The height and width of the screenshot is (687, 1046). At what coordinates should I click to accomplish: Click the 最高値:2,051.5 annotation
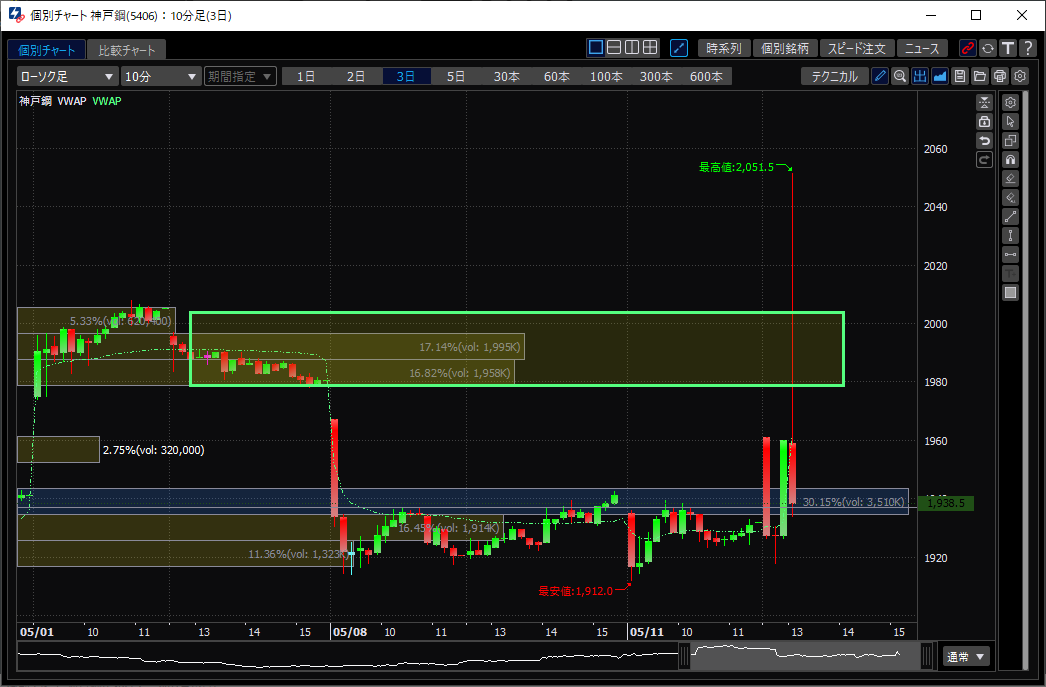pos(736,167)
